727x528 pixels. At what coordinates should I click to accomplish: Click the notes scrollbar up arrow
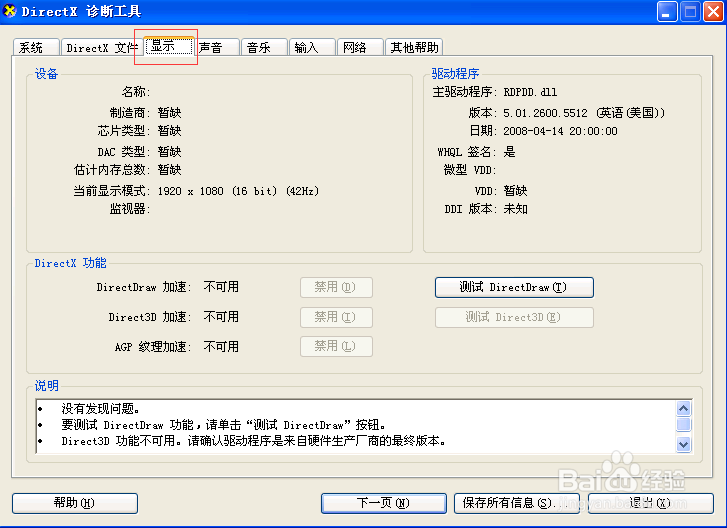point(683,408)
